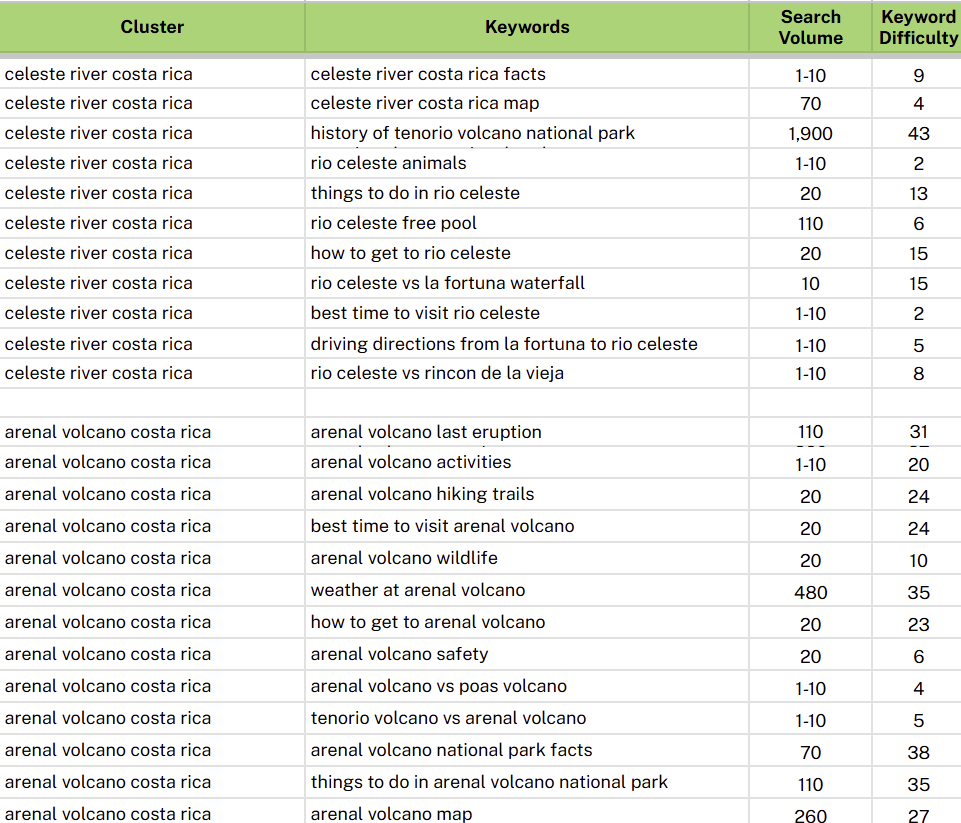Select the 'arenal volcano wildlife' cell
Viewport: 961px width, 823px height.
click(x=527, y=558)
